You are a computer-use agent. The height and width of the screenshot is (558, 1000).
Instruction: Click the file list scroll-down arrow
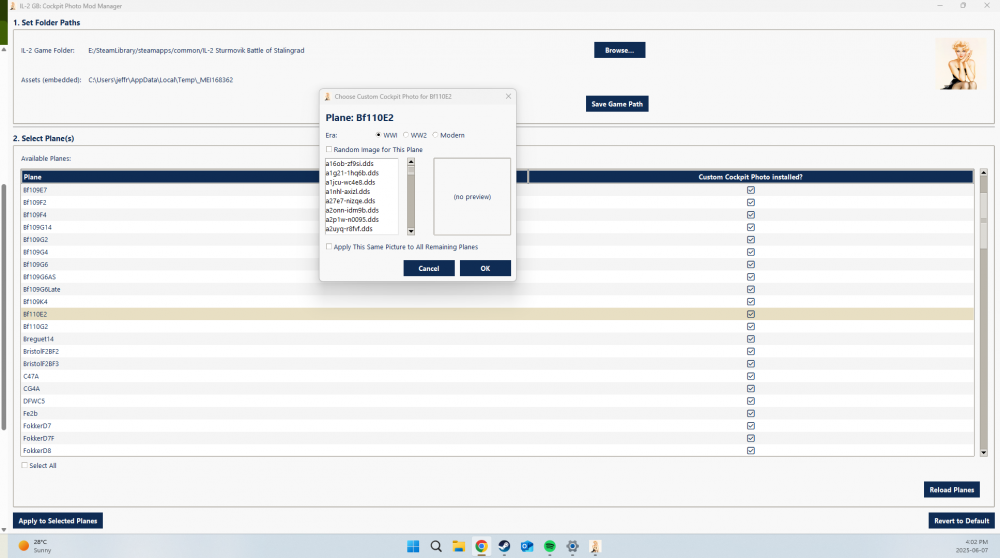(x=411, y=231)
